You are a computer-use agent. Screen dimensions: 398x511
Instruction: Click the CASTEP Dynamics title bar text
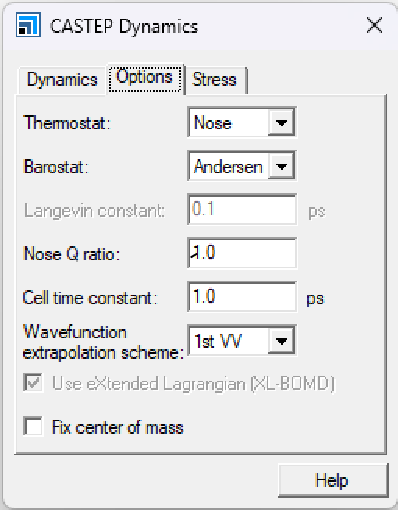click(124, 27)
